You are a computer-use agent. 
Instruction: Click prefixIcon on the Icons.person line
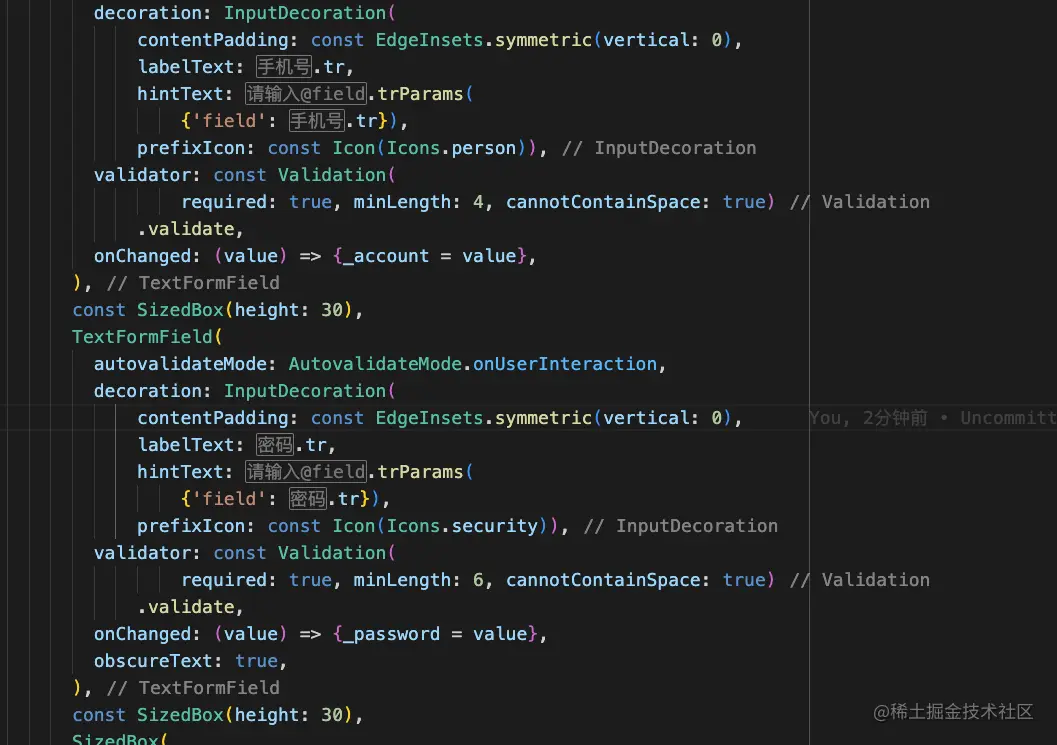[x=191, y=148]
